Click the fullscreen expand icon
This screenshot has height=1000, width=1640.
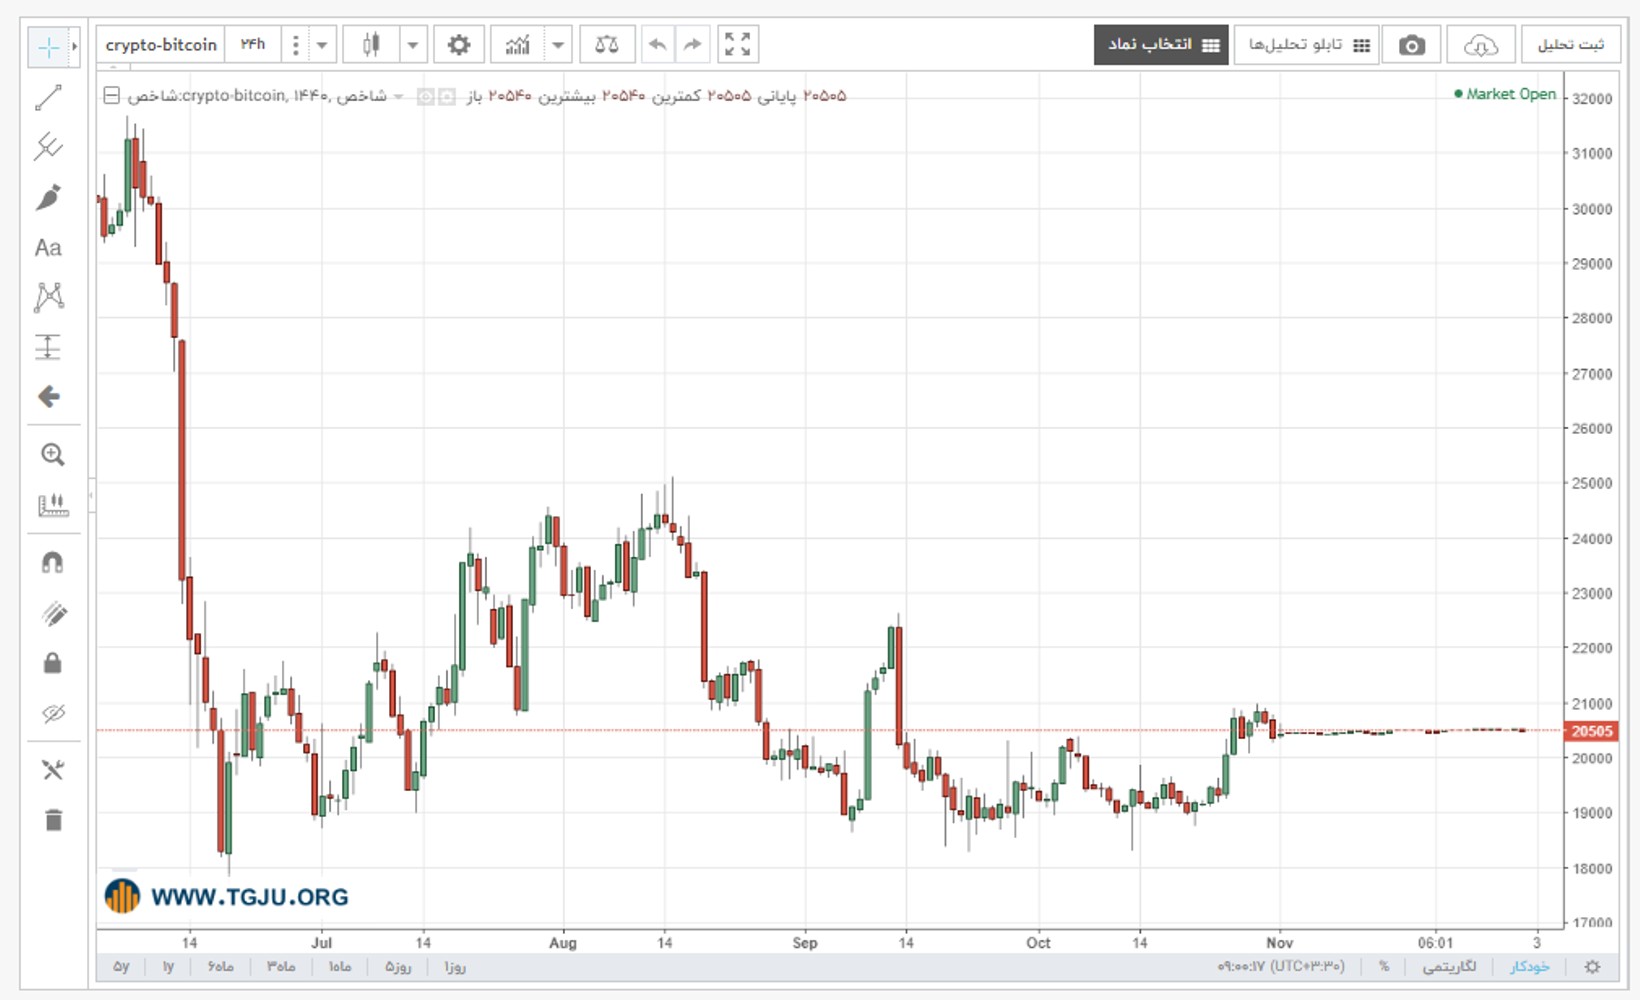[737, 45]
